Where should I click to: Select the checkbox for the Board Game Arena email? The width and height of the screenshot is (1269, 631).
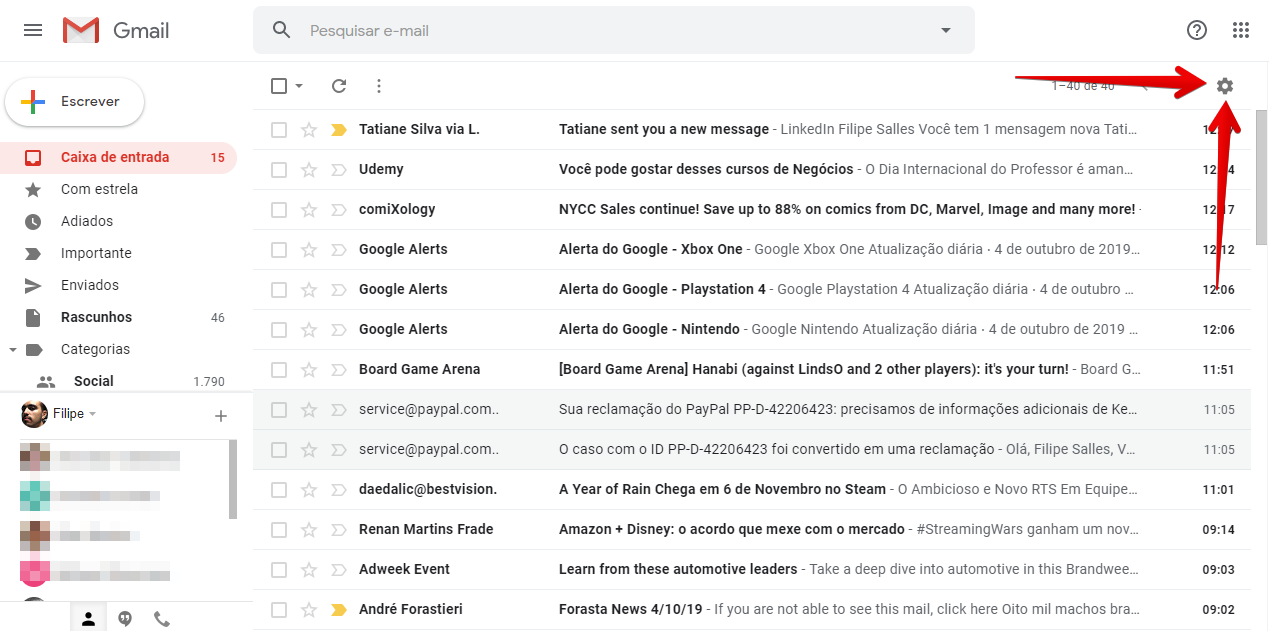click(x=278, y=369)
